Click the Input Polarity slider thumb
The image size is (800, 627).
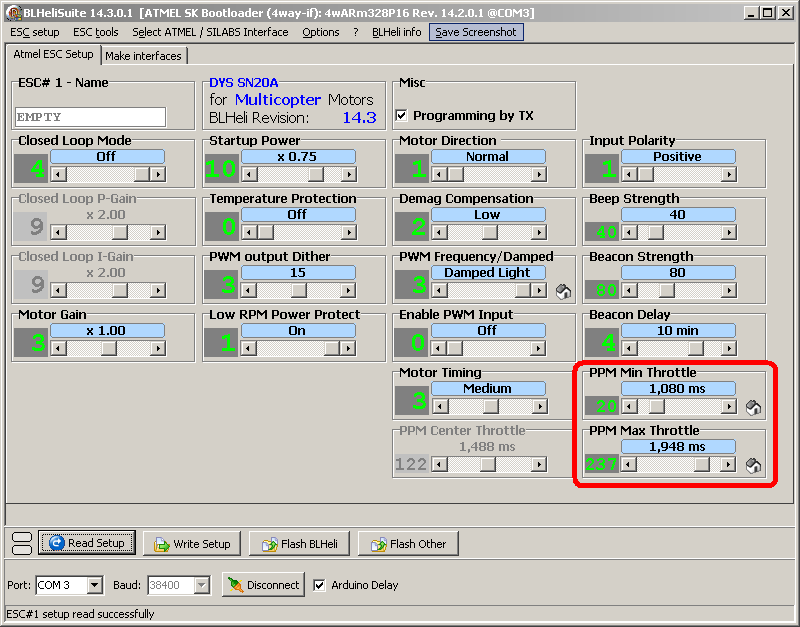point(645,174)
